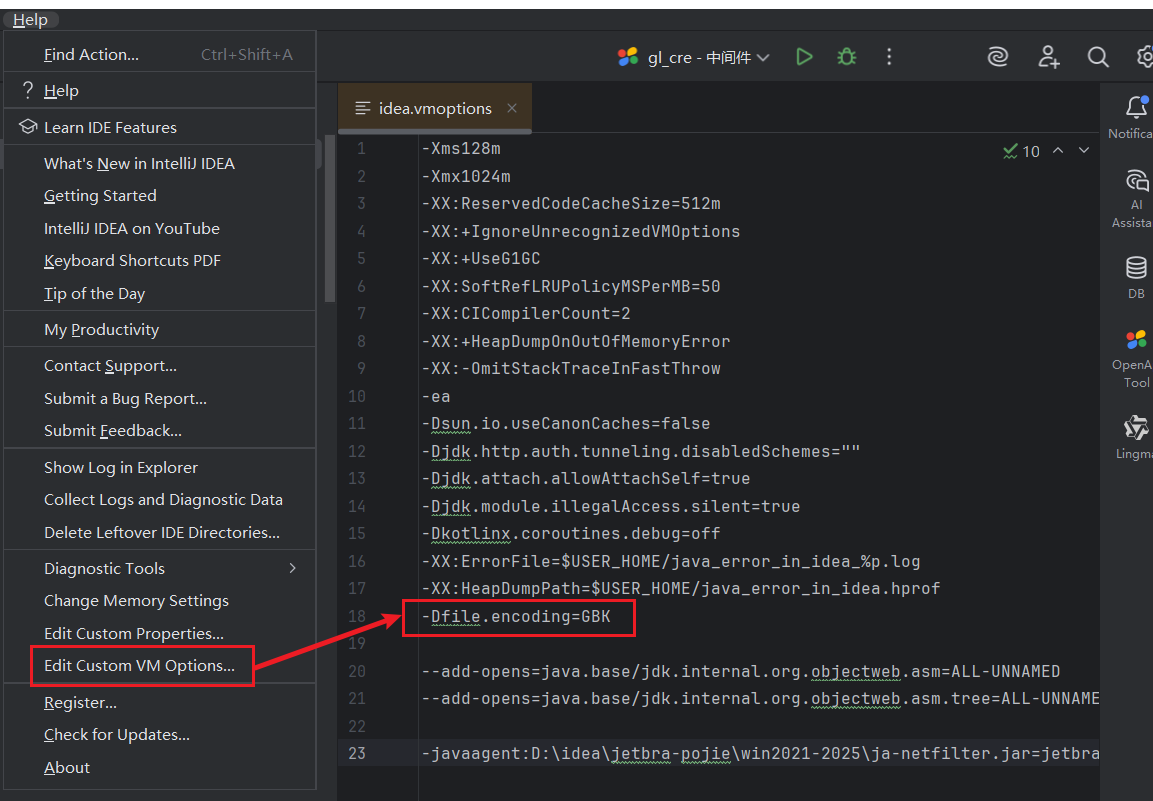Click the -javaagent ja-netfilter line
This screenshot has width=1153, height=801.
pos(760,753)
